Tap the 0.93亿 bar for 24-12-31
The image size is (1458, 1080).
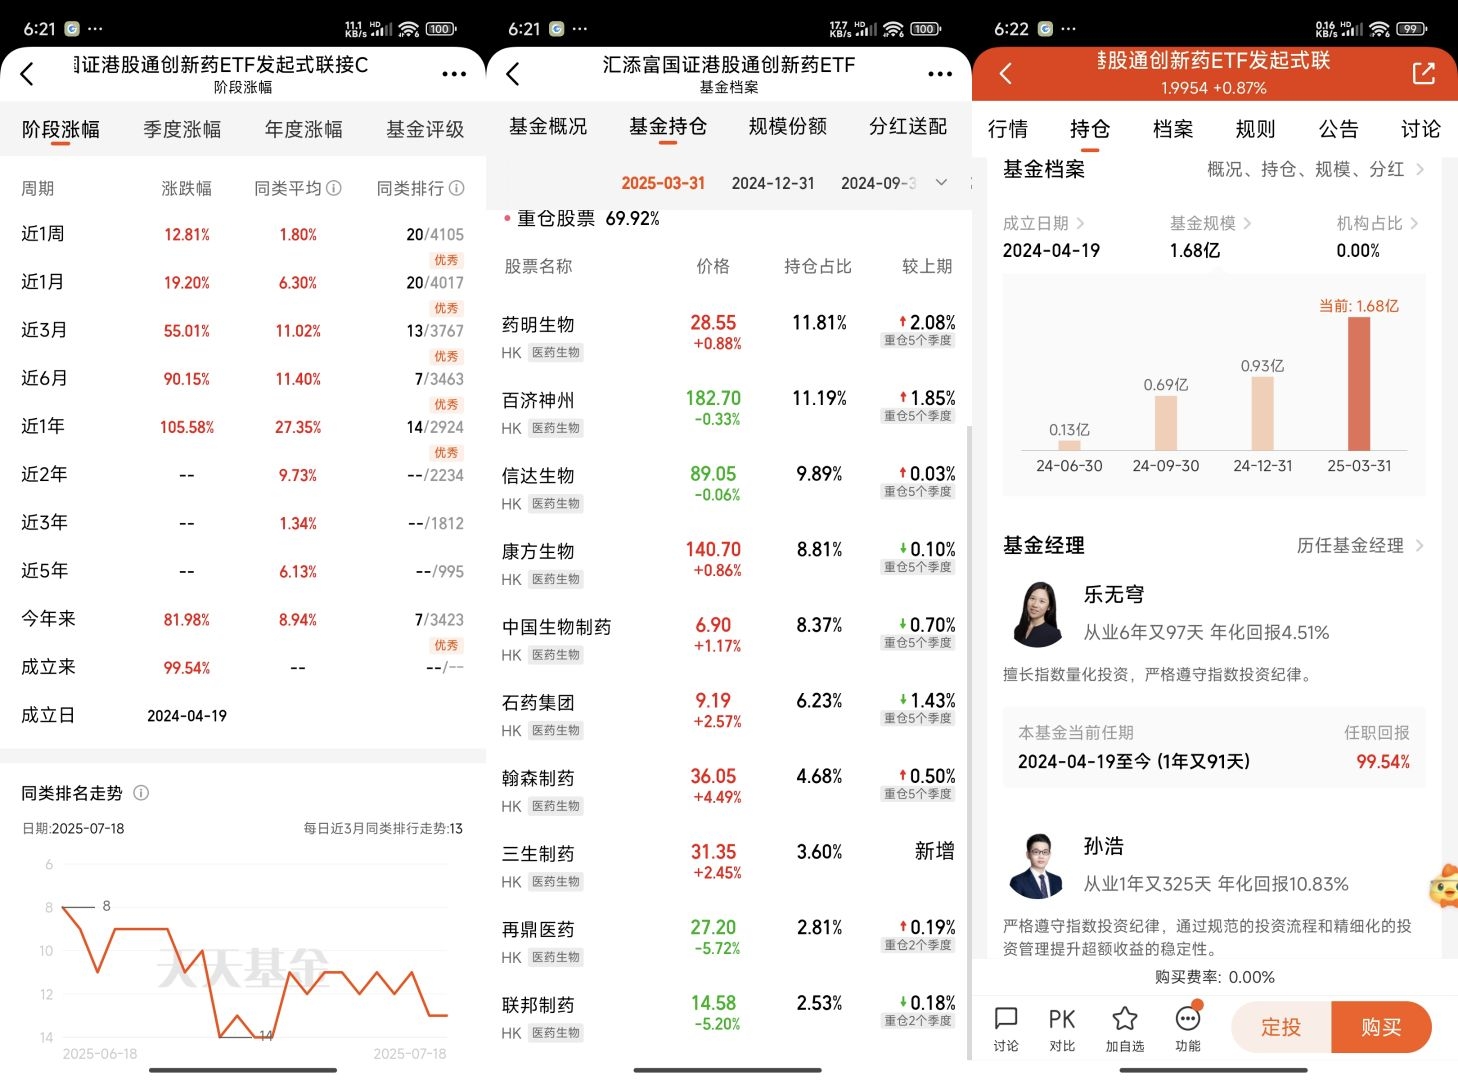(1263, 414)
